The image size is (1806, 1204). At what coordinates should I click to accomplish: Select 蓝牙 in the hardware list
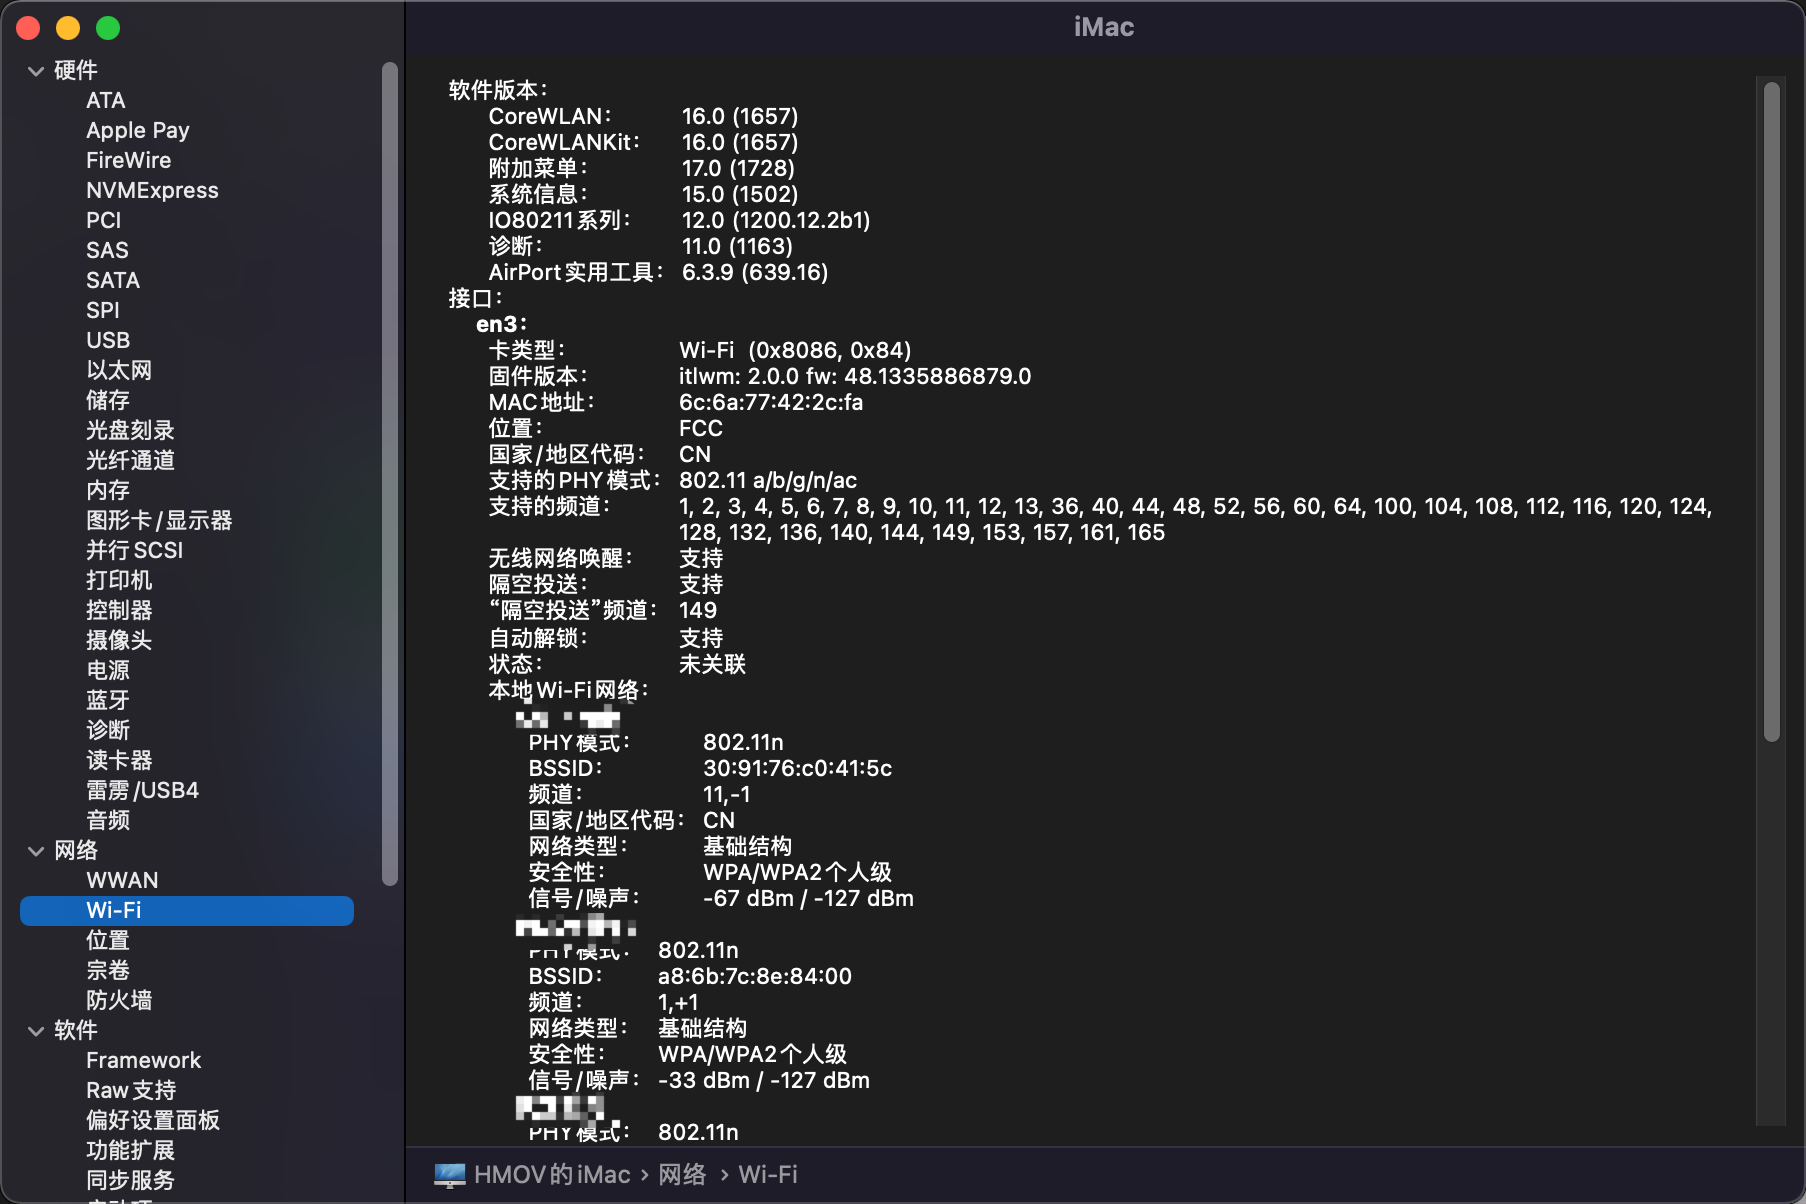coord(108,700)
